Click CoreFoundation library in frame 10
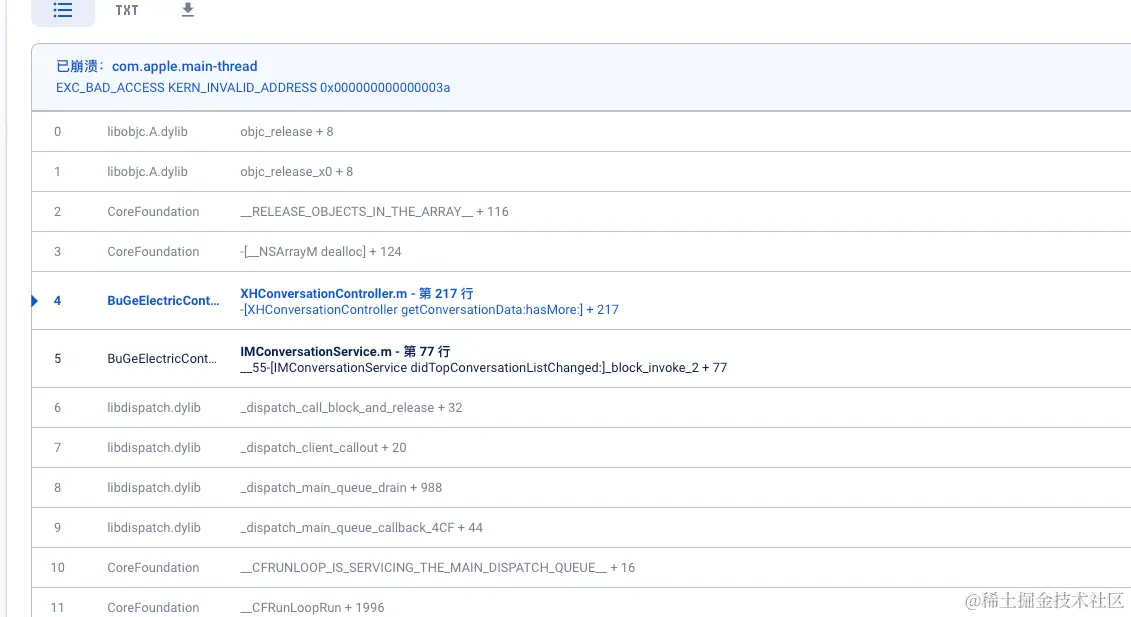Screen dimensions: 1131x617 coord(153,568)
